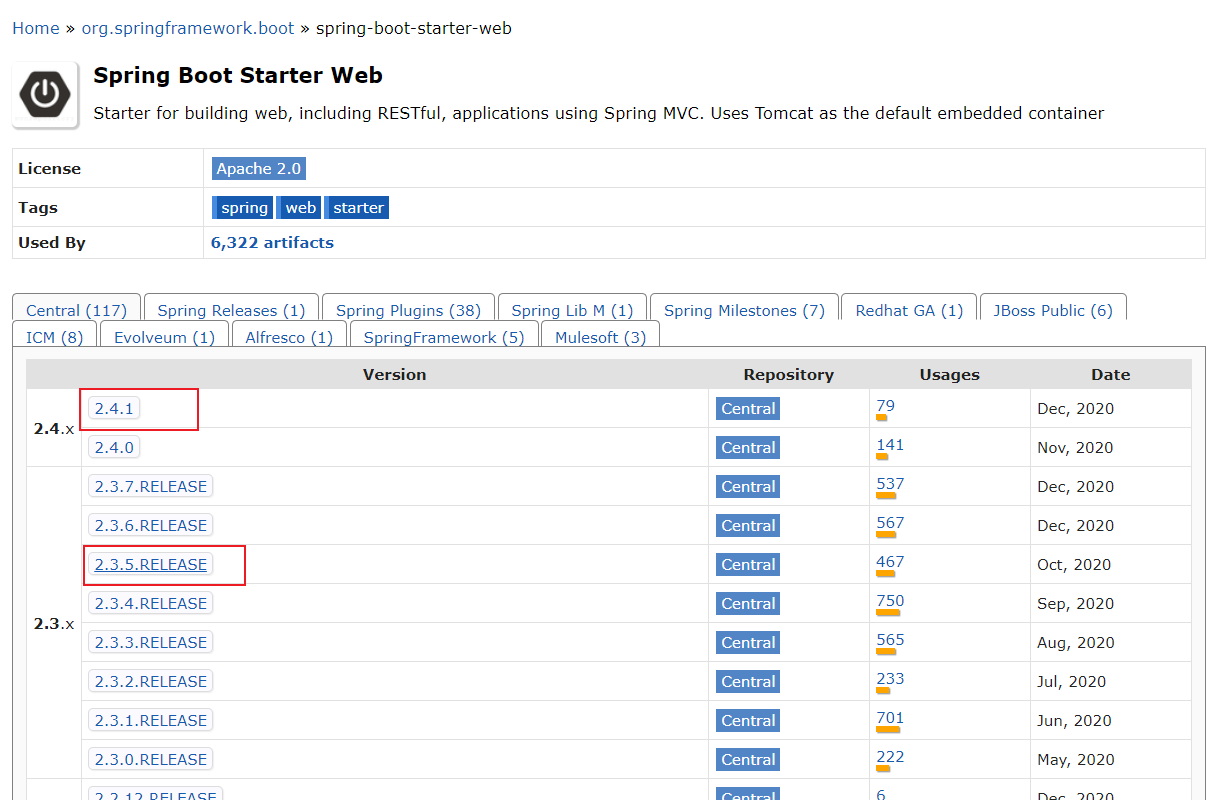
Task: Open org.springframework.boot breadcrumb link
Action: click(188, 28)
